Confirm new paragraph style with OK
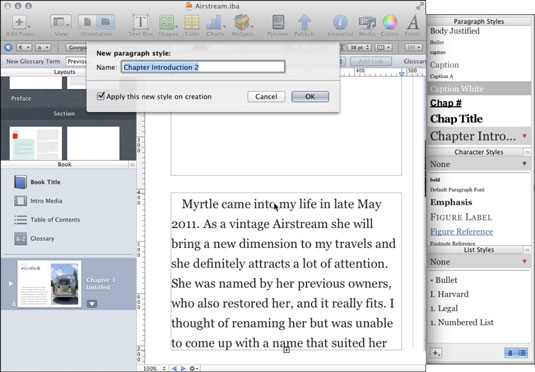 pos(310,97)
